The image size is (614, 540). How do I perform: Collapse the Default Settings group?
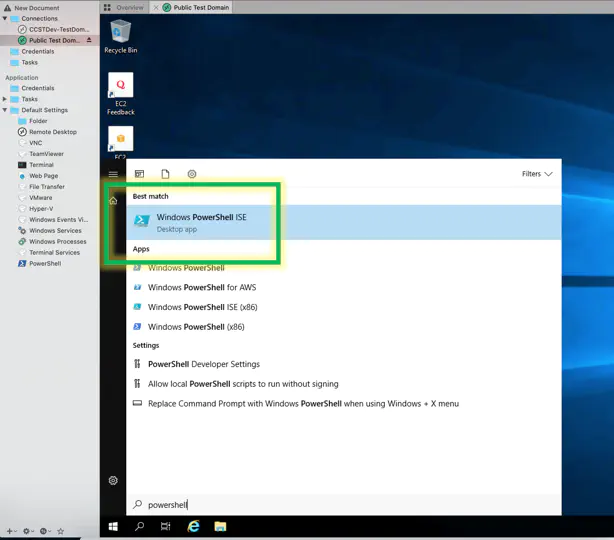(5, 110)
